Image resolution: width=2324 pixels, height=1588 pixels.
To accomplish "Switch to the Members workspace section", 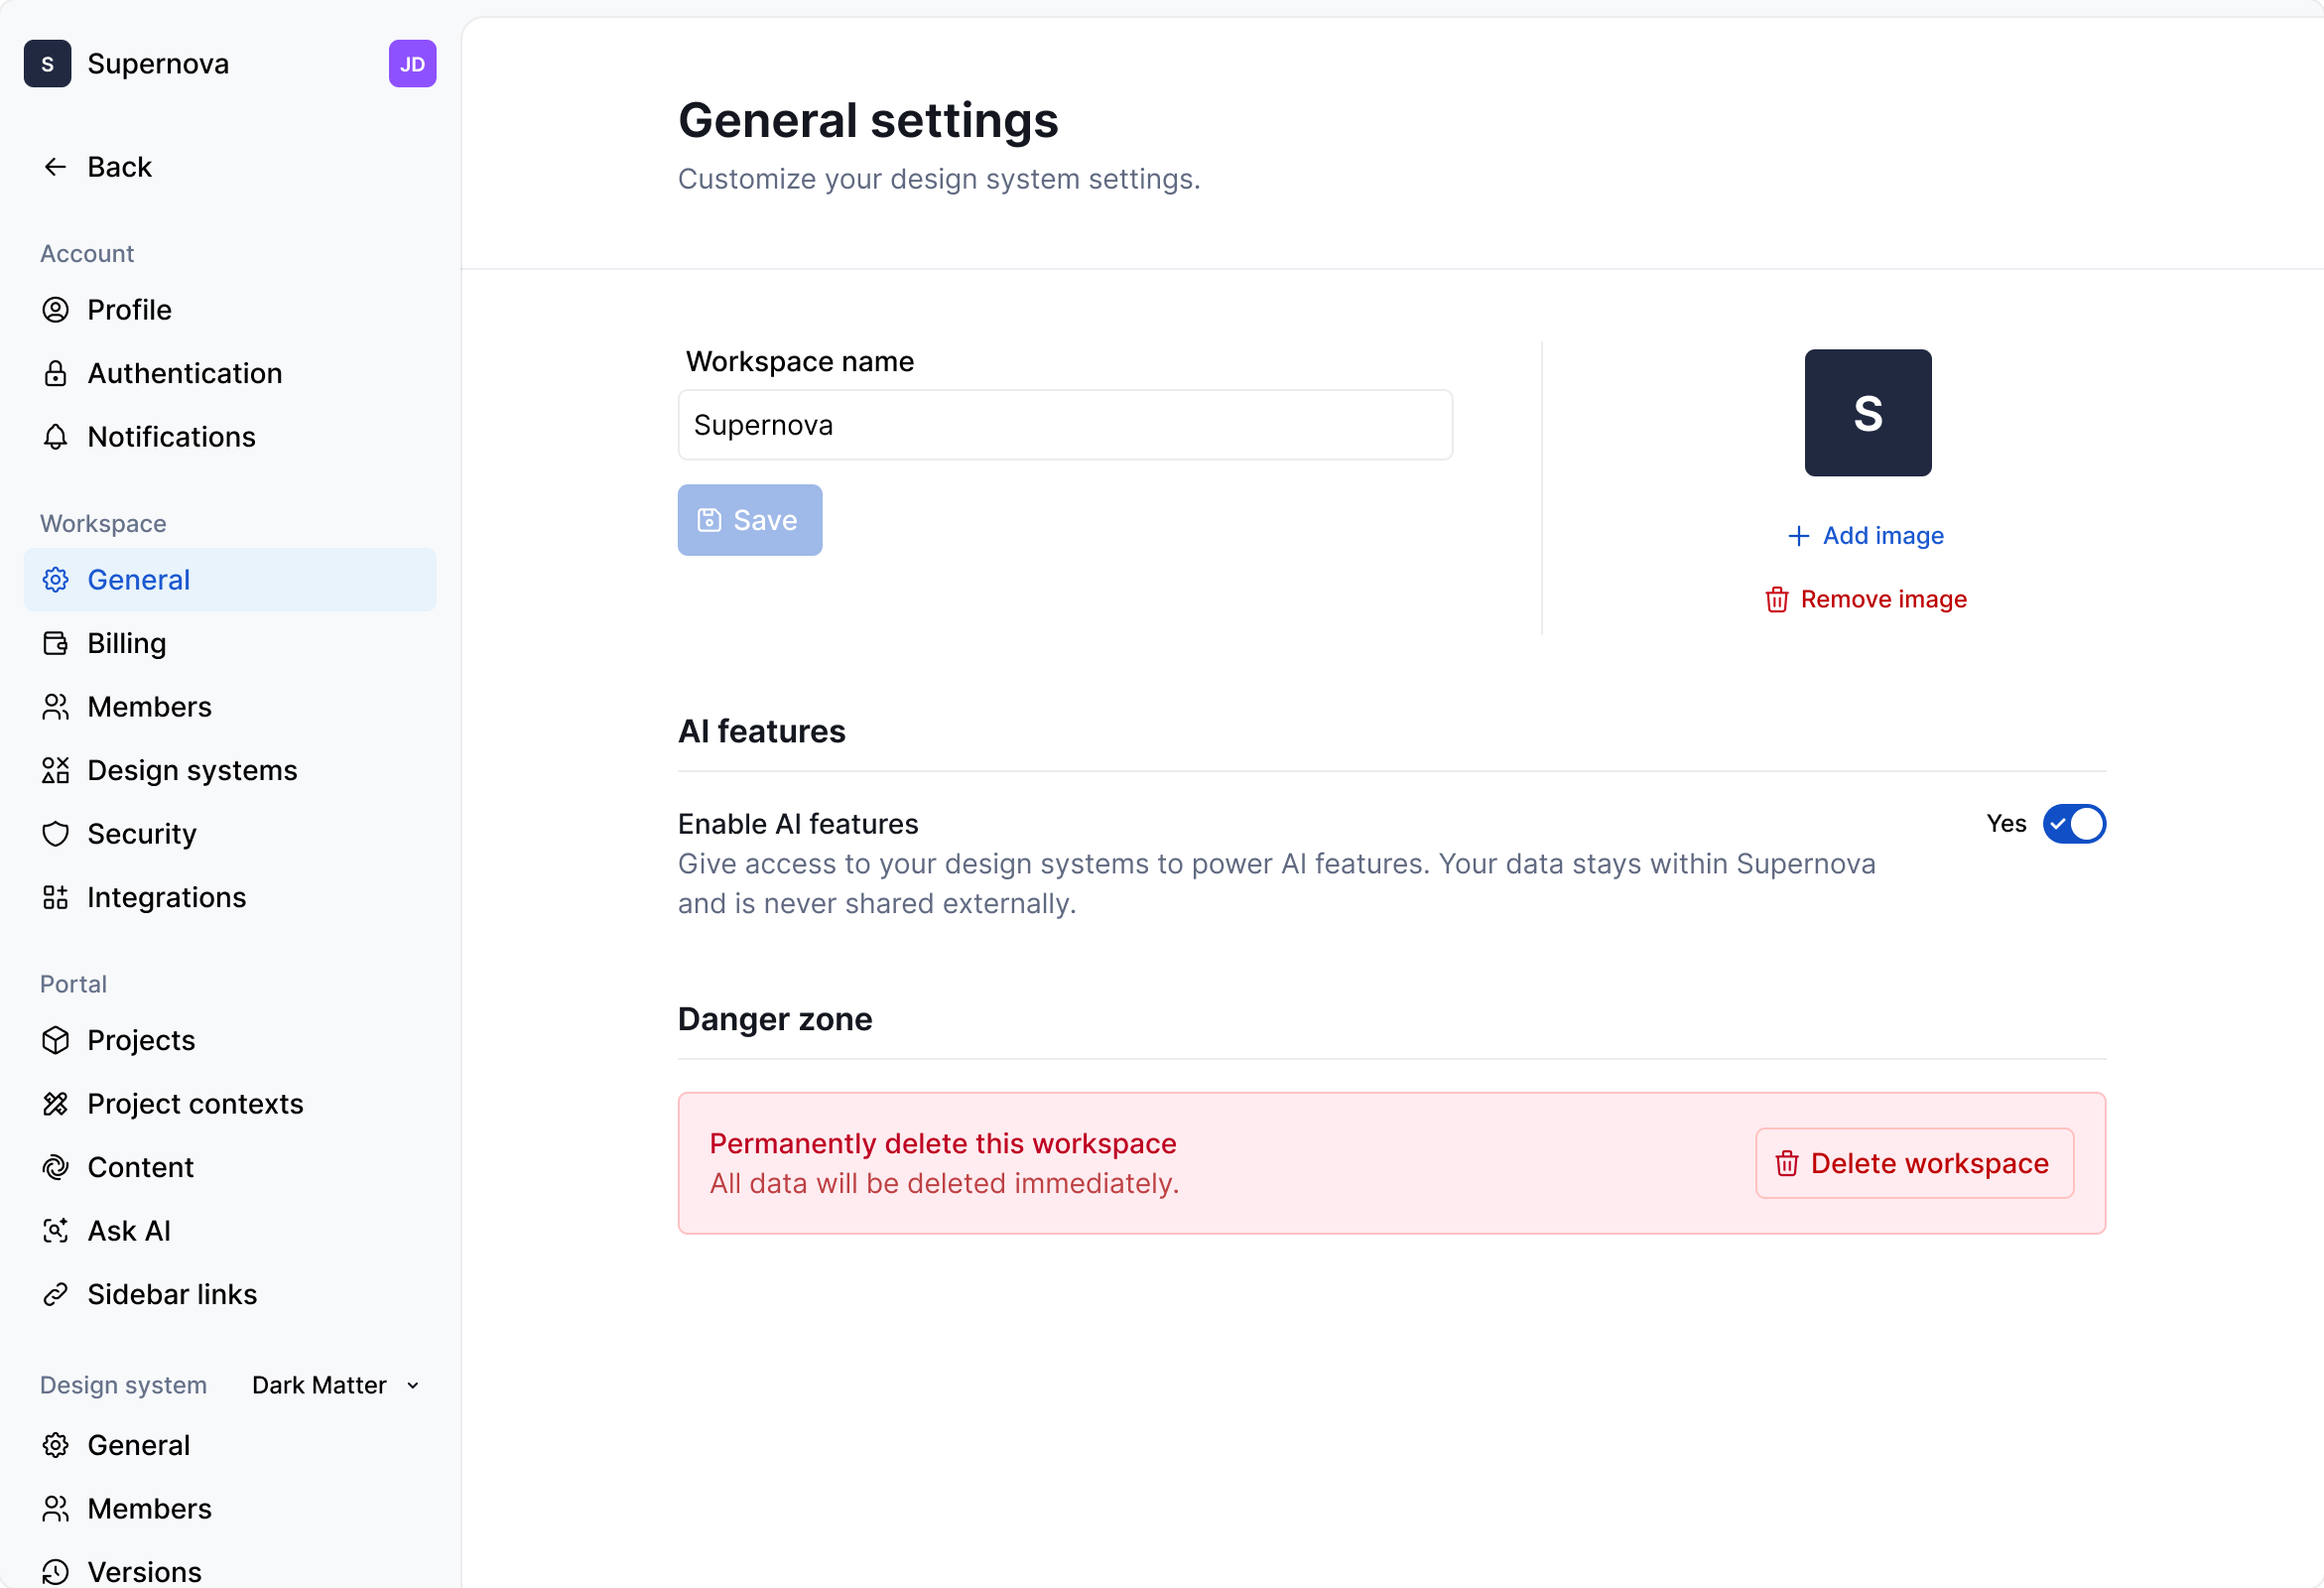I will tap(150, 706).
